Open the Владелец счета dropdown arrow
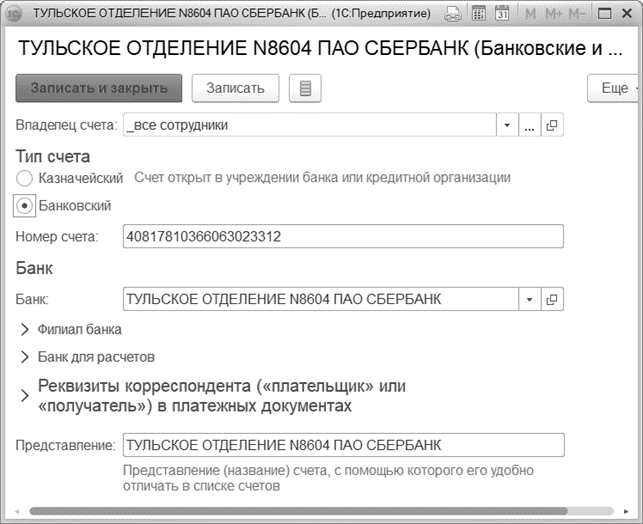Screen dimensions: 643x524 point(507,125)
